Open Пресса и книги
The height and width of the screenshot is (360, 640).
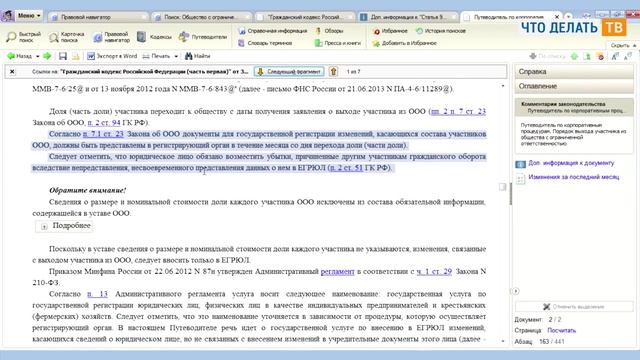[338, 43]
